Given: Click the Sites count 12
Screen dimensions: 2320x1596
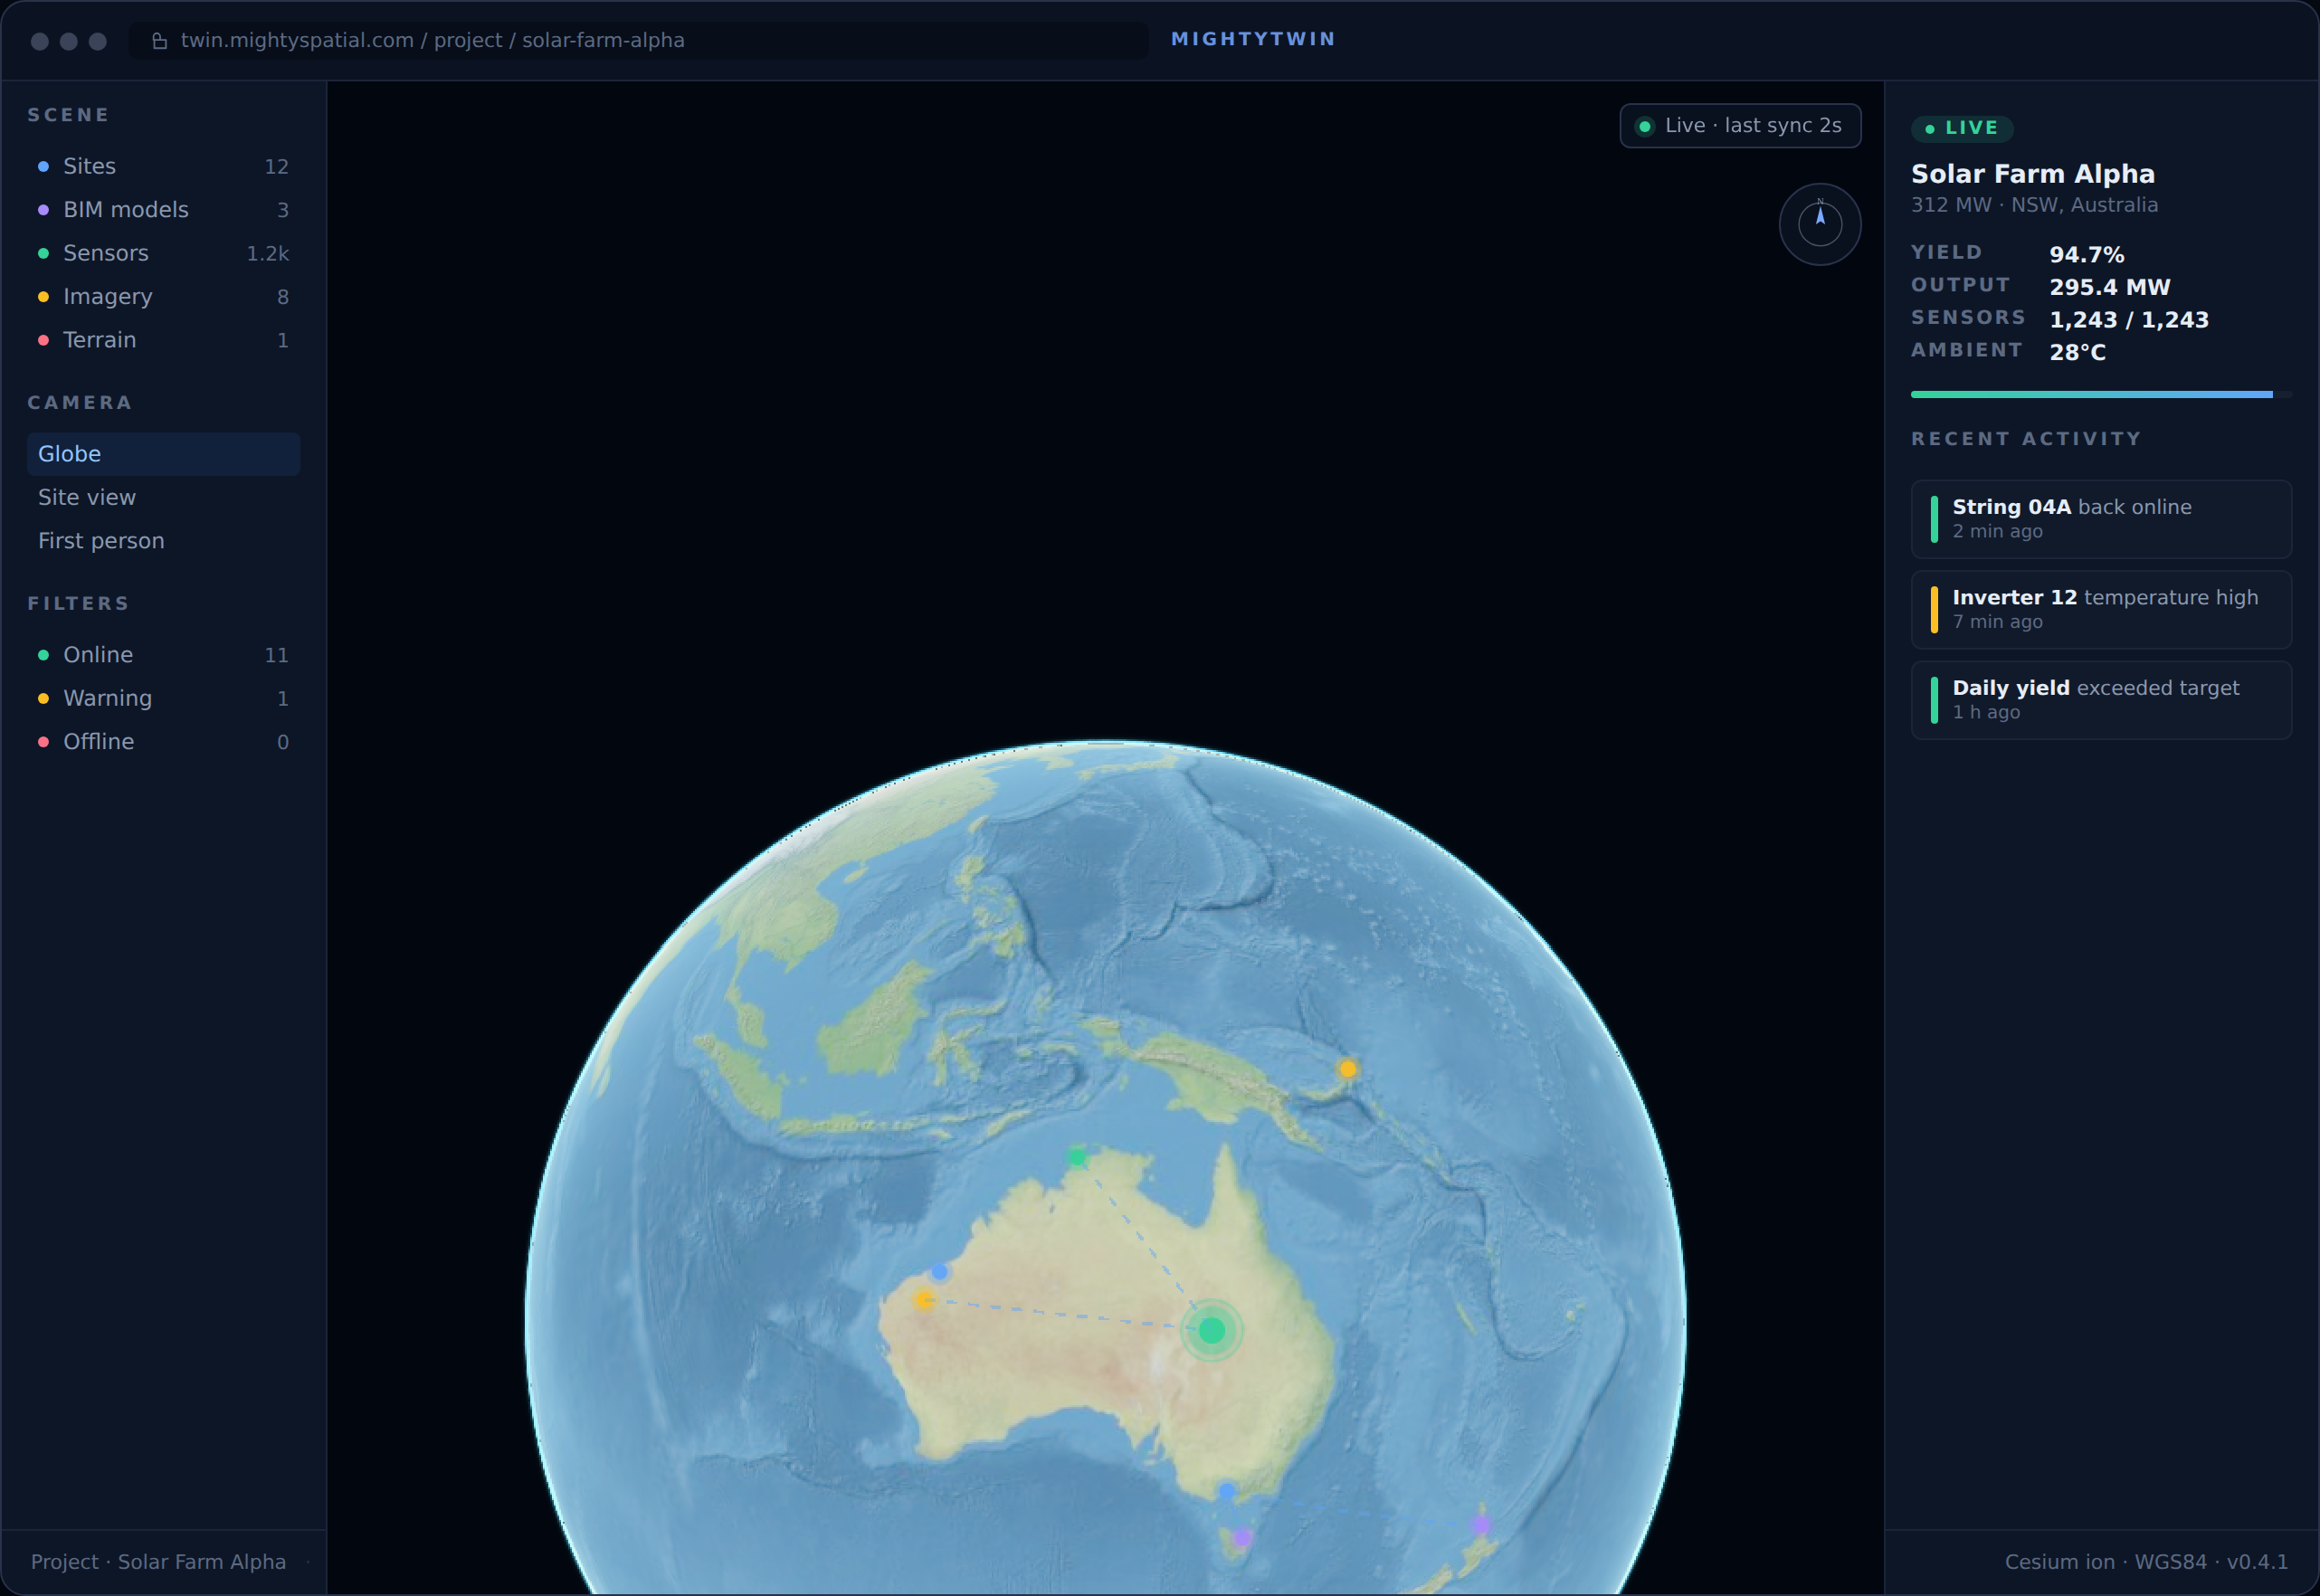Looking at the screenshot, I should point(277,167).
